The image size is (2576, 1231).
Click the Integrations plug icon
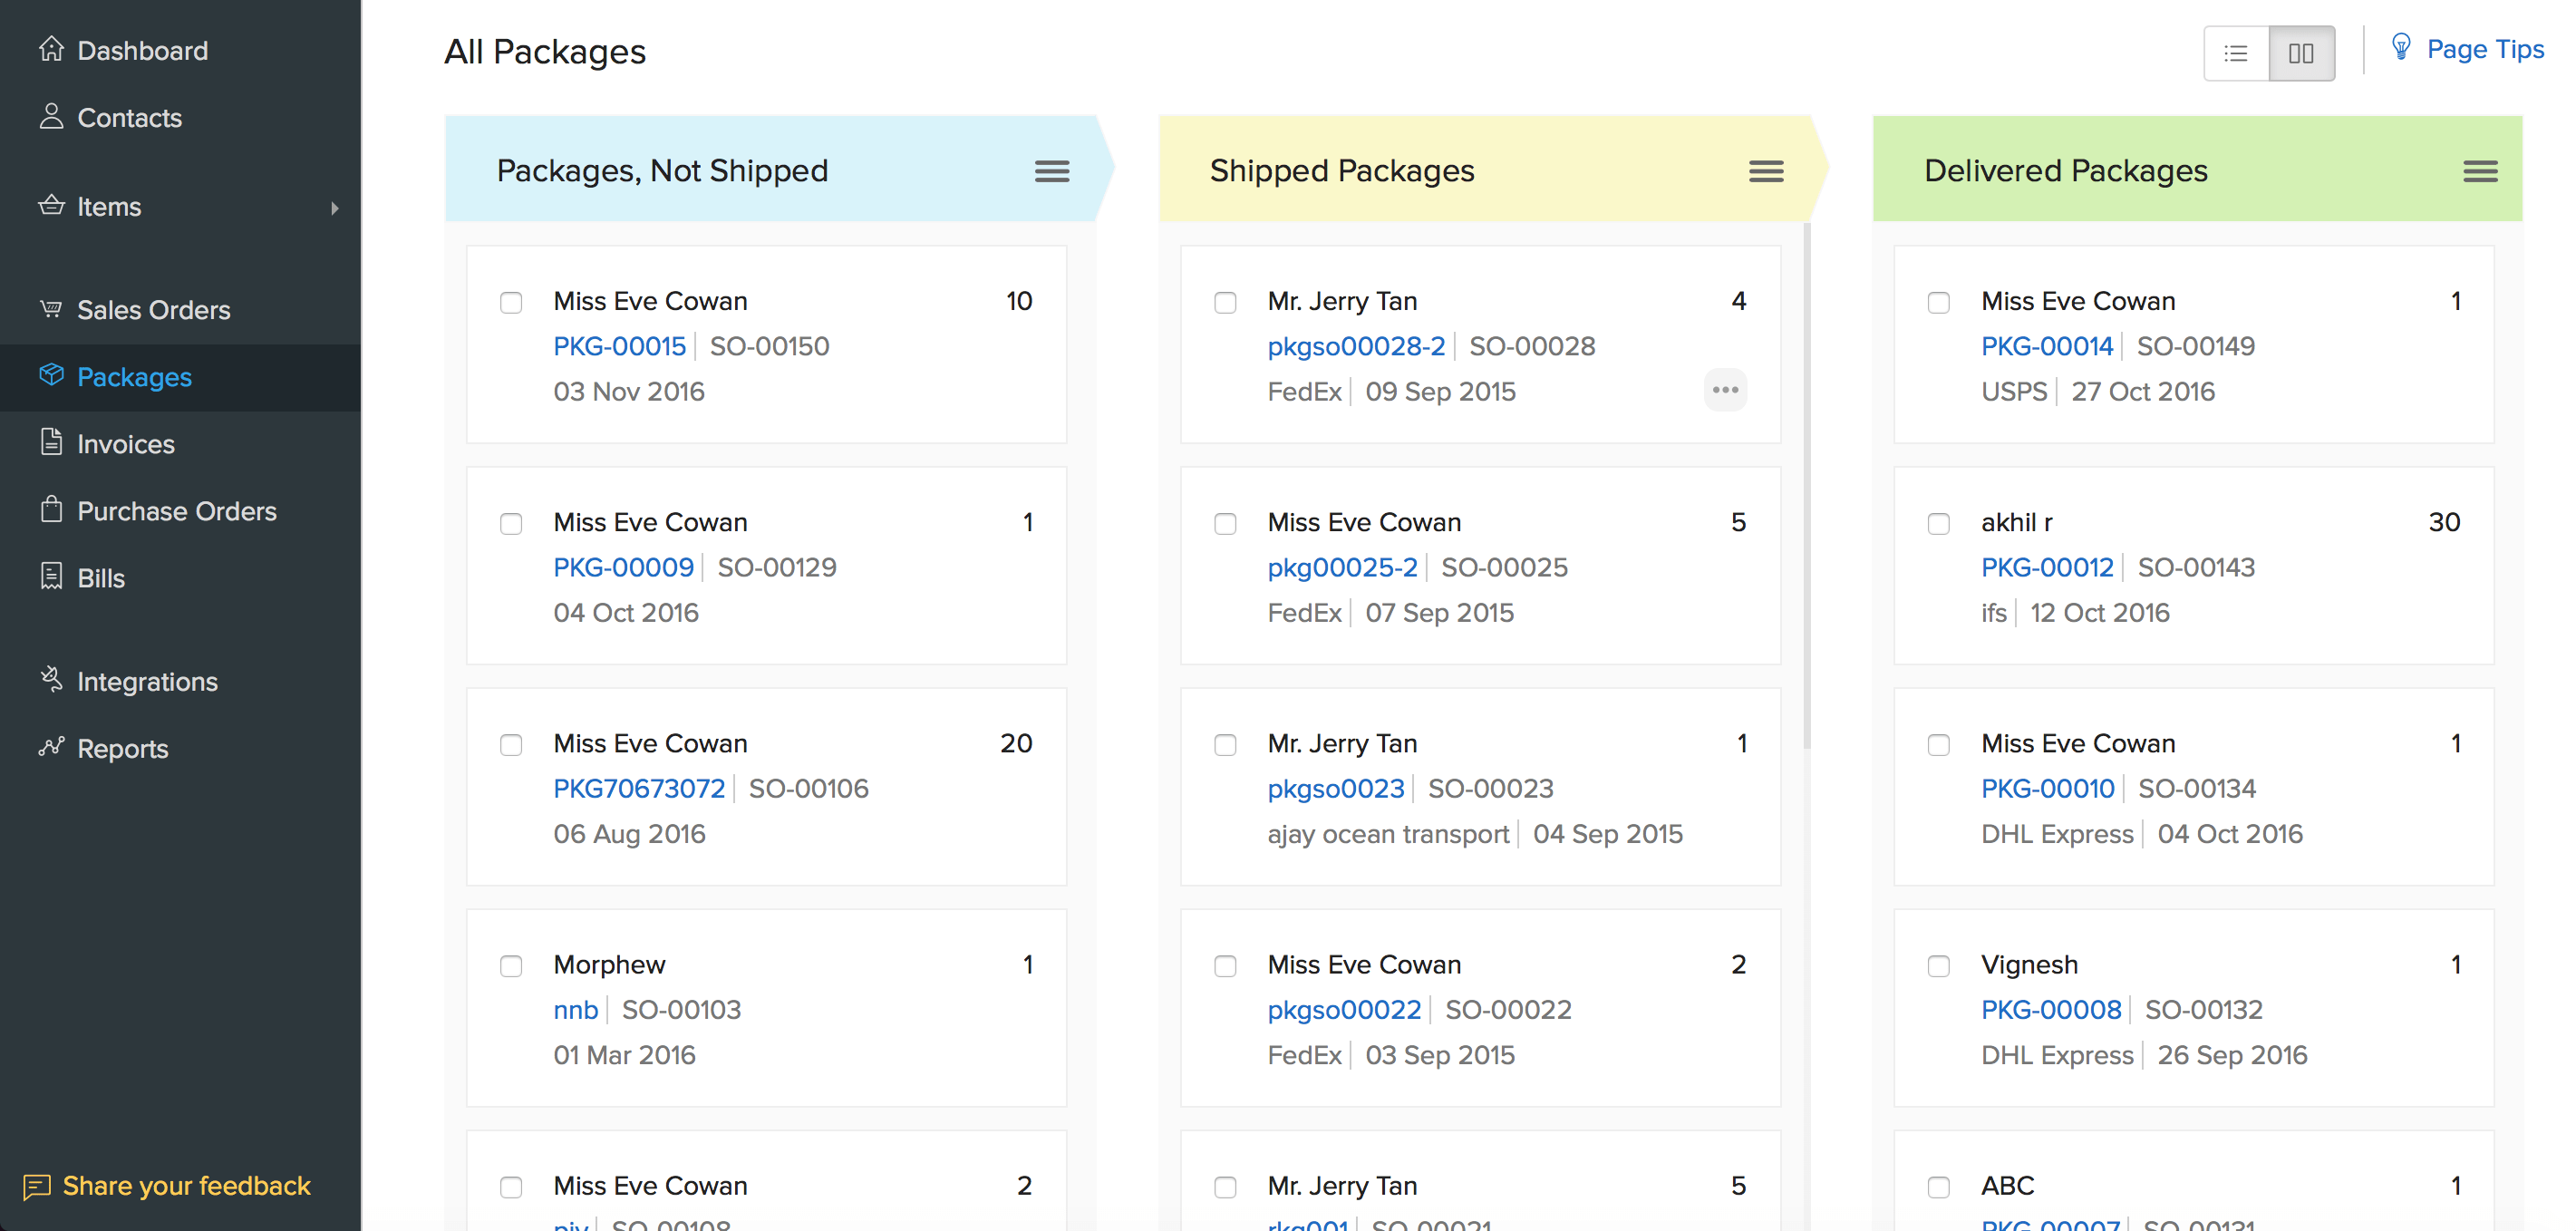(x=51, y=680)
